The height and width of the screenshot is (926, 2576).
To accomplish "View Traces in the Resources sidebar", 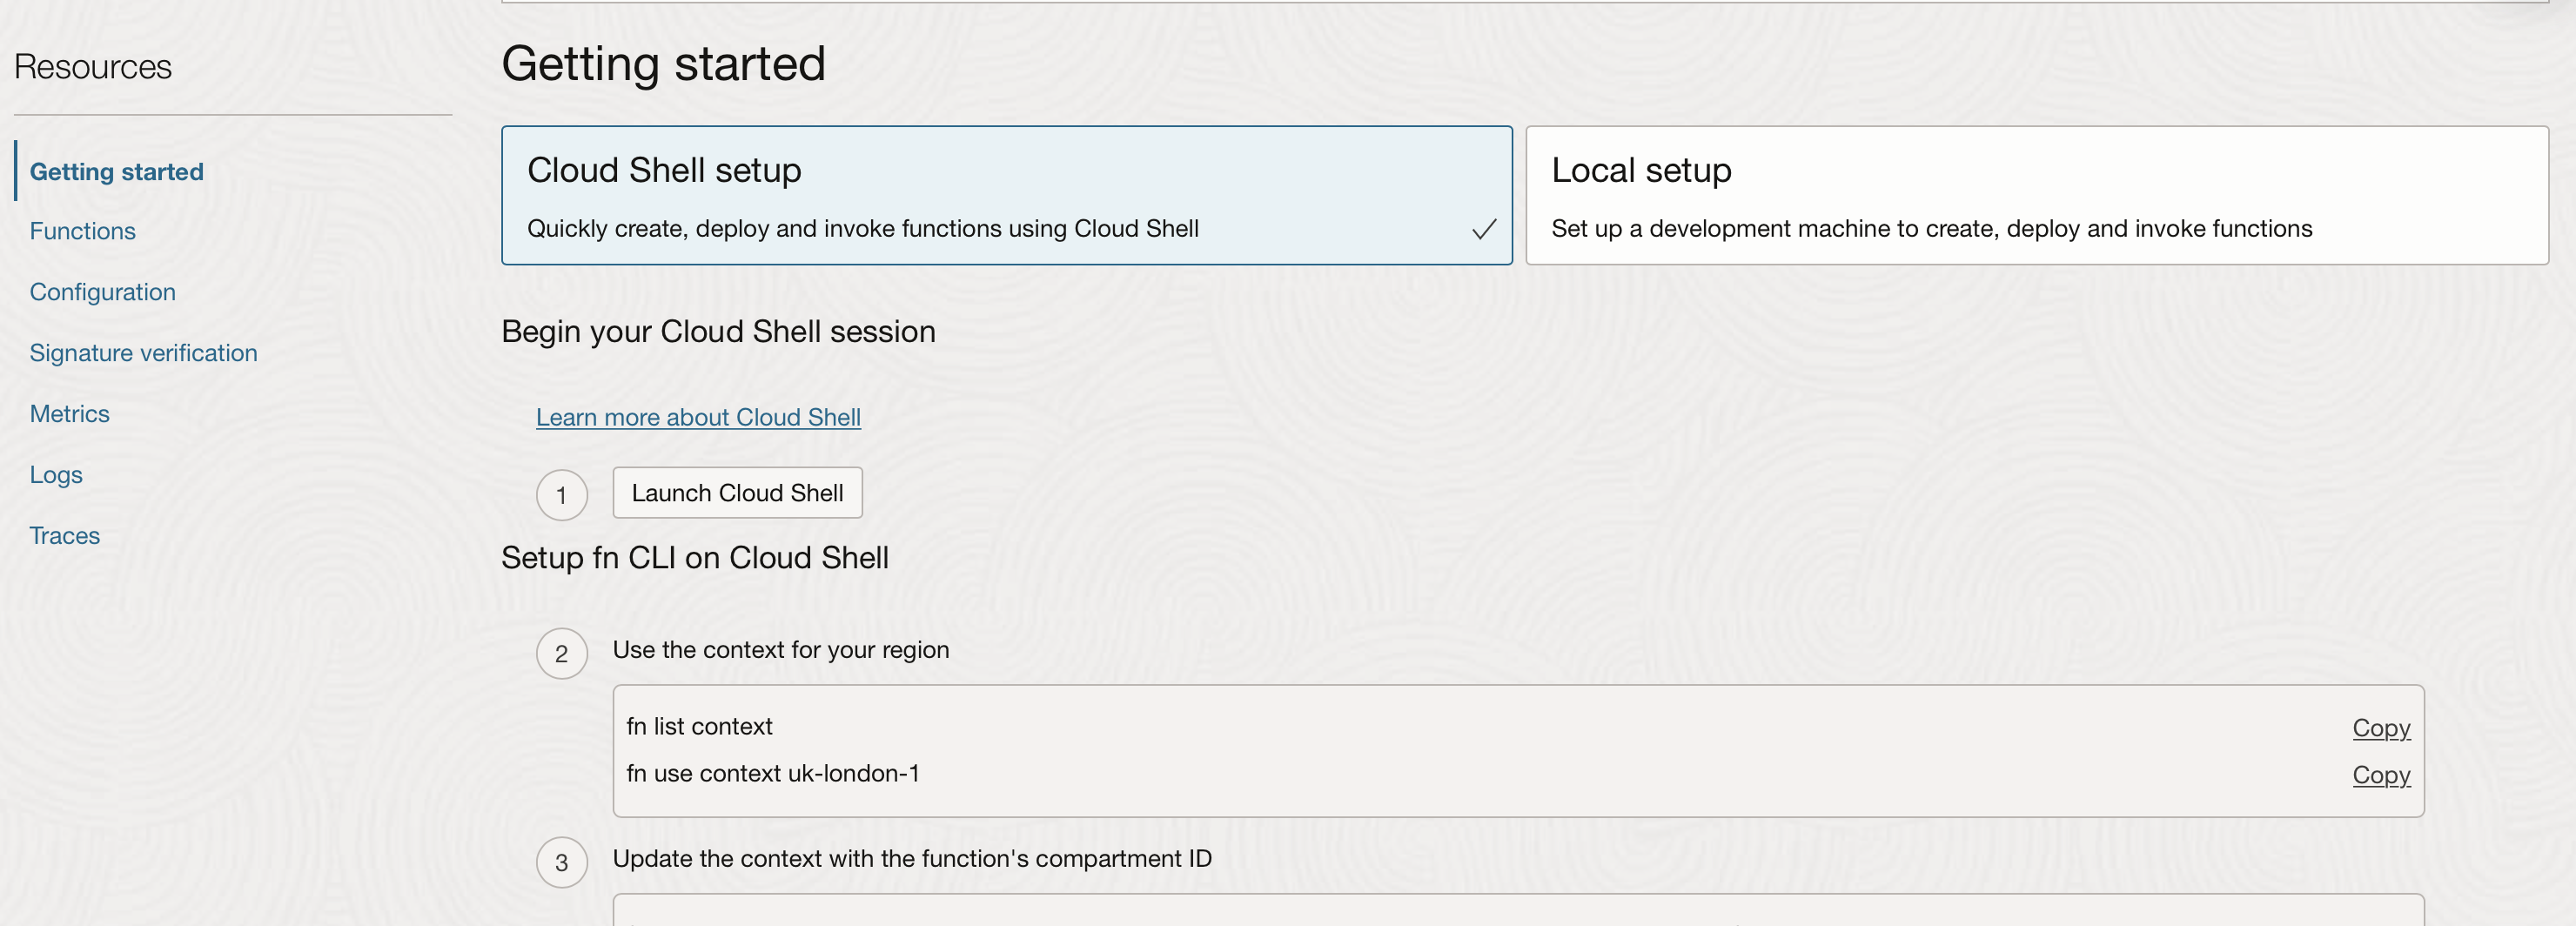I will point(65,536).
